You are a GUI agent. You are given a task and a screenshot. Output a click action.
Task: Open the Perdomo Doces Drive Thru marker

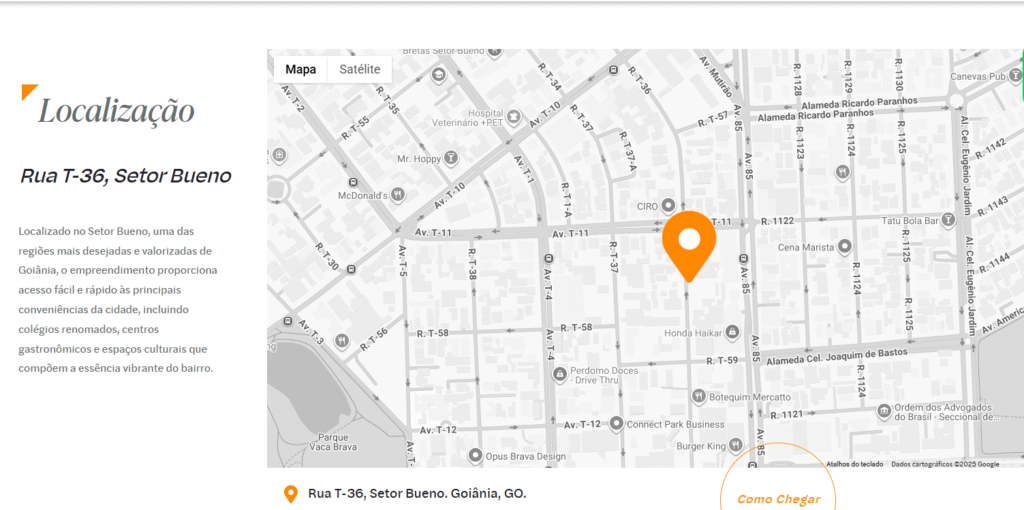(559, 374)
